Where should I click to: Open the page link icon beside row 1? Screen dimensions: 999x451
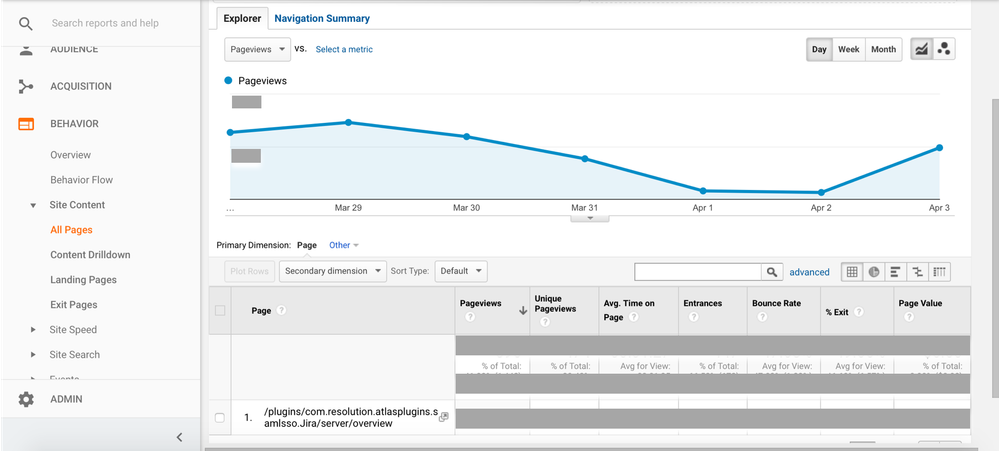pyautogui.click(x=444, y=417)
